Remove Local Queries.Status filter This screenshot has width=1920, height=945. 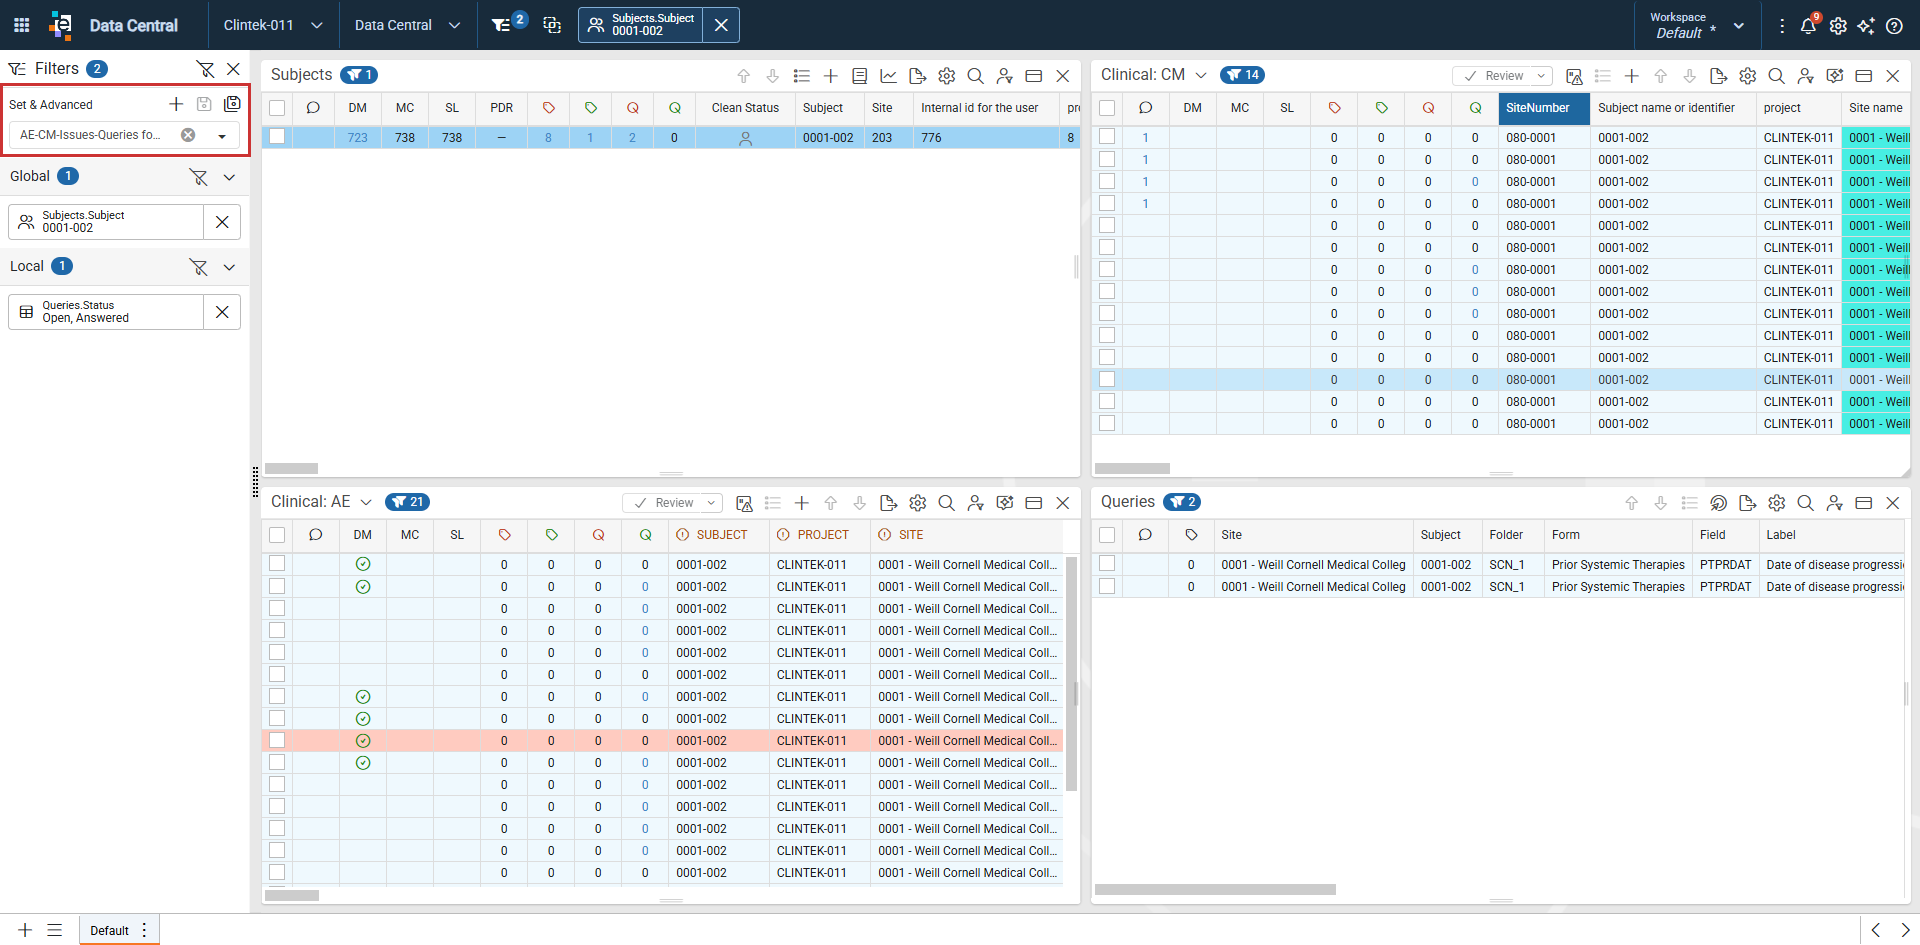tap(222, 312)
